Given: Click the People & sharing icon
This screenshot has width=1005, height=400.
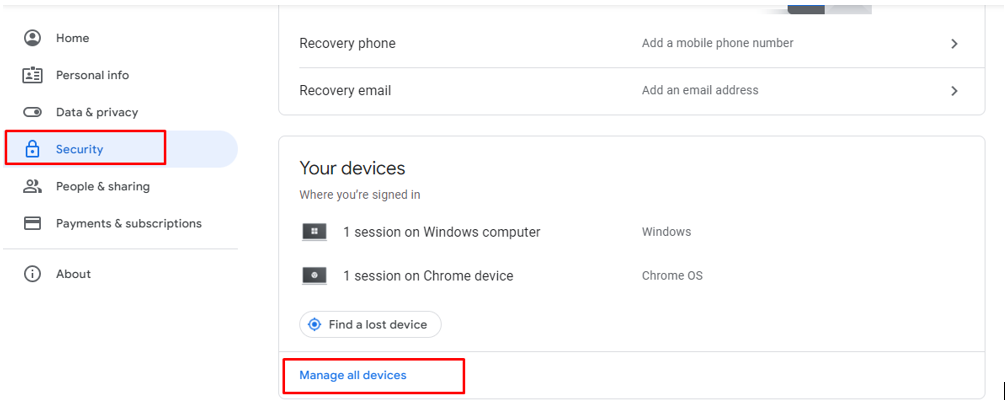Looking at the screenshot, I should click(x=32, y=187).
